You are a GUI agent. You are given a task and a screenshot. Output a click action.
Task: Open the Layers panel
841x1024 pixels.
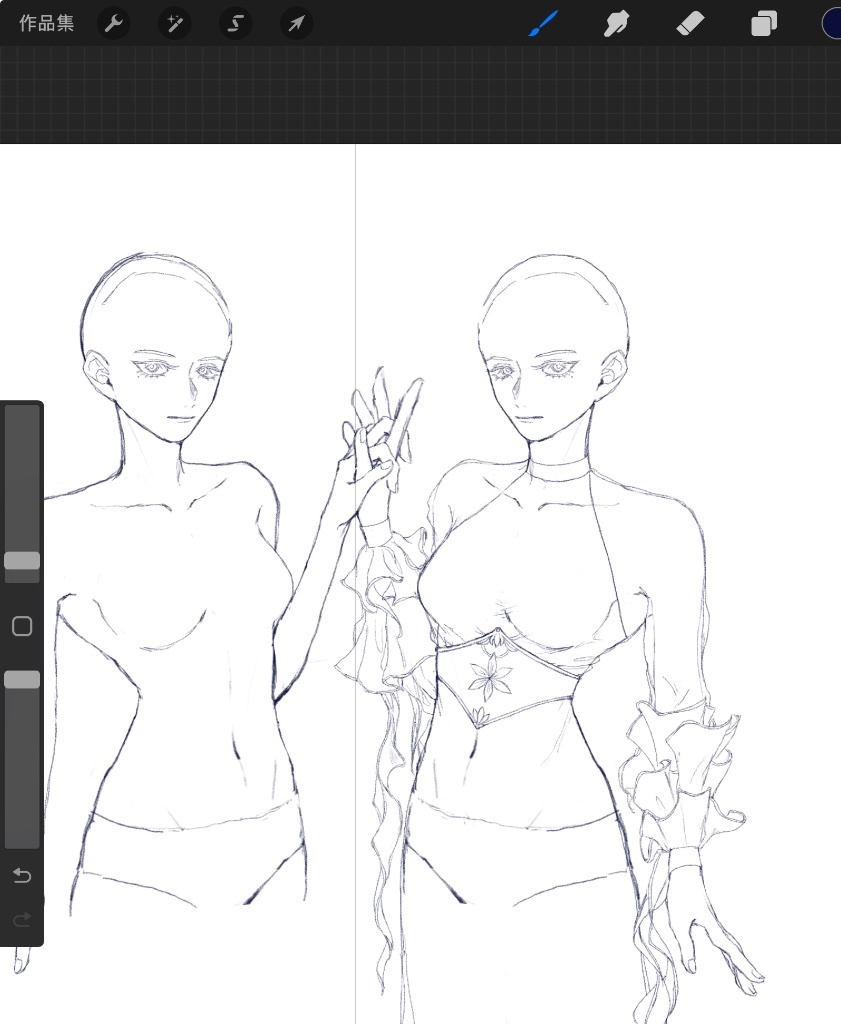764,24
